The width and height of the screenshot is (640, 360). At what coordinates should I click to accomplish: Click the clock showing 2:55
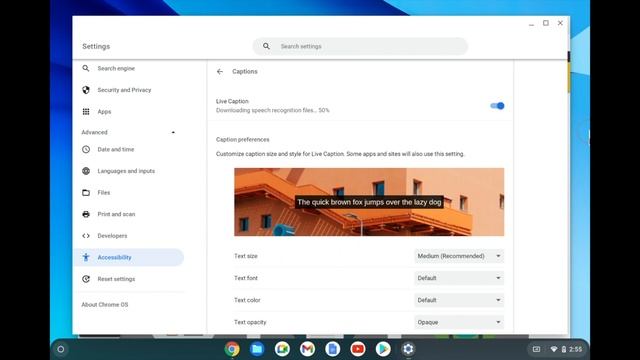tap(576, 349)
